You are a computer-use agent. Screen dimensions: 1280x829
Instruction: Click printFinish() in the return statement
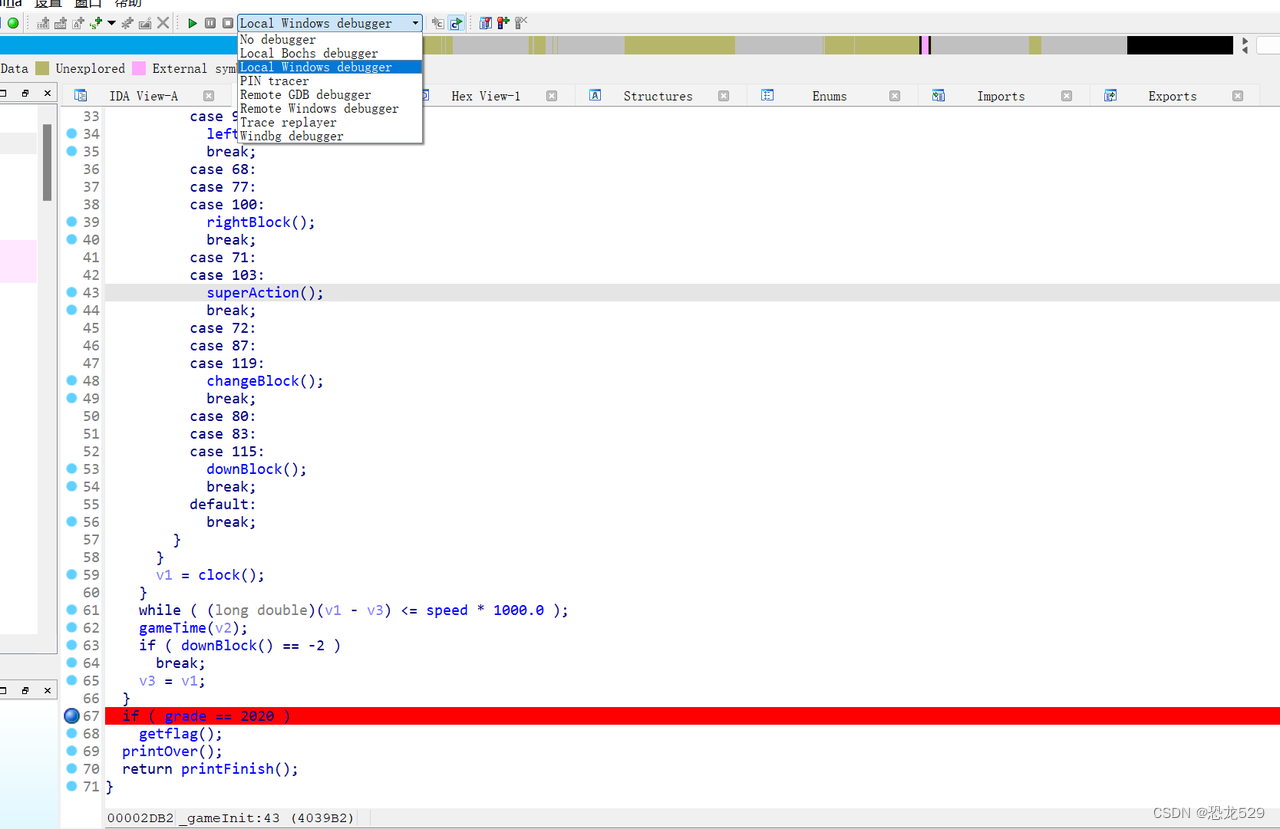(240, 769)
